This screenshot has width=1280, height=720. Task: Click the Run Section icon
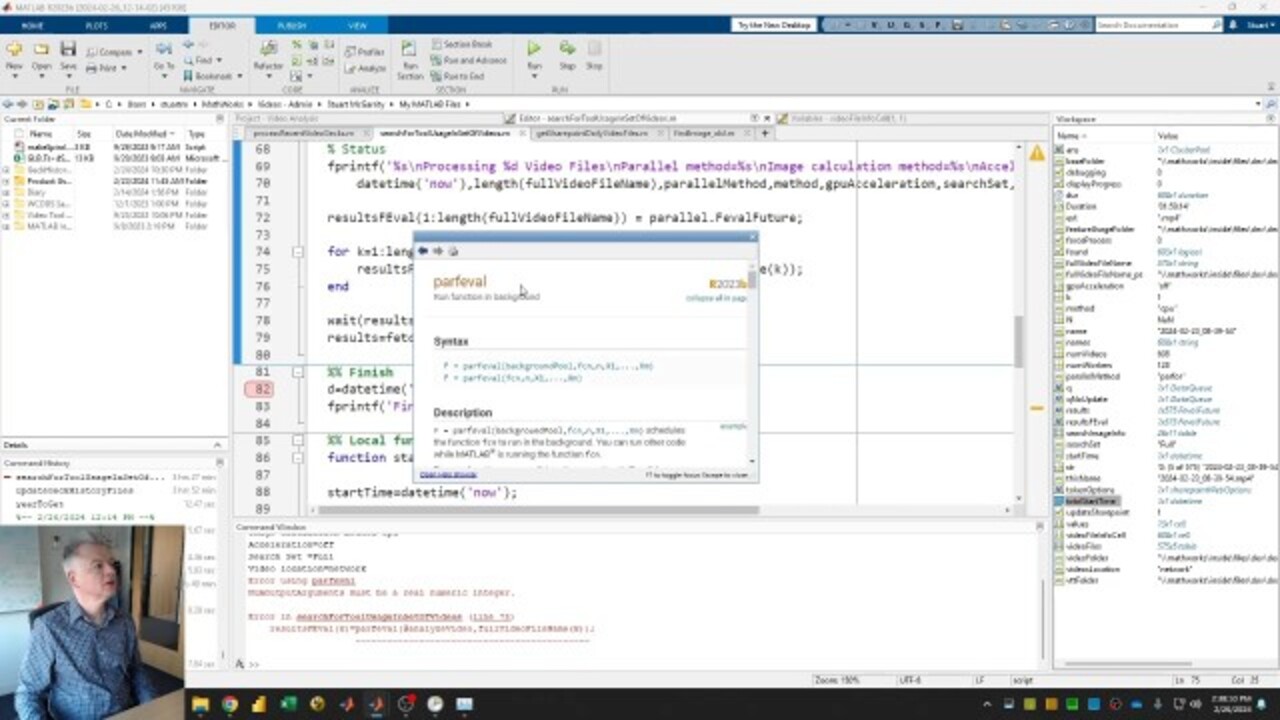[x=409, y=58]
